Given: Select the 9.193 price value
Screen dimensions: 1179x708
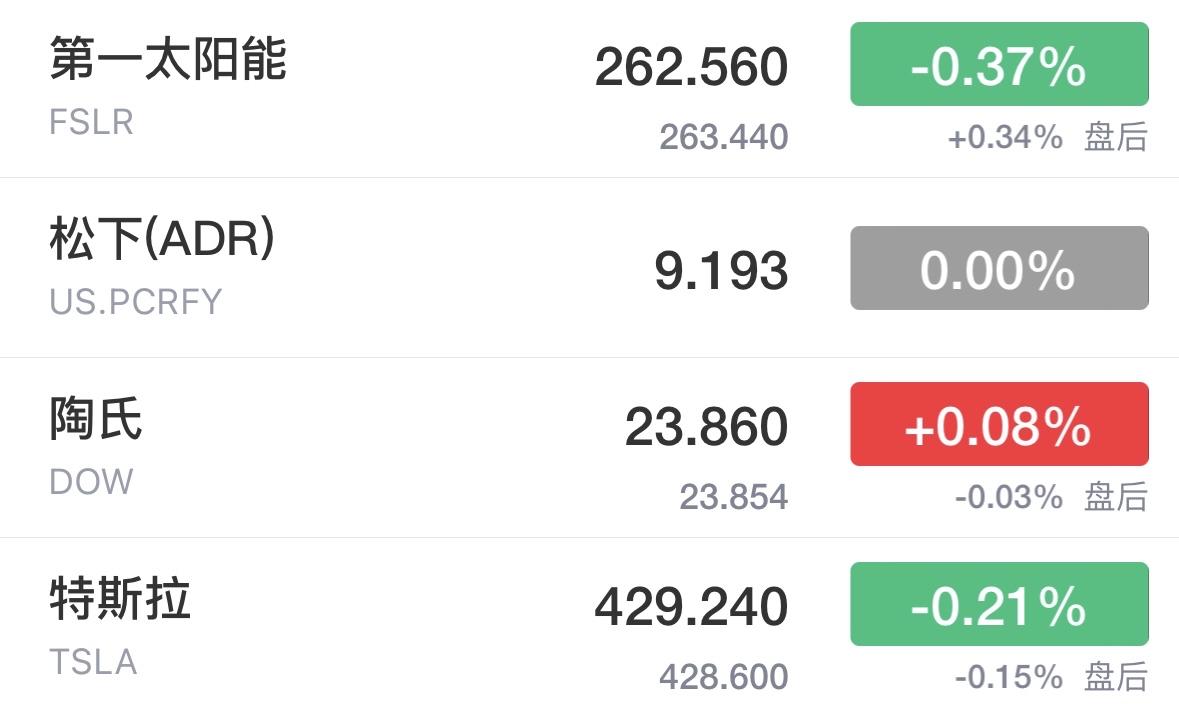Looking at the screenshot, I should pyautogui.click(x=721, y=271).
